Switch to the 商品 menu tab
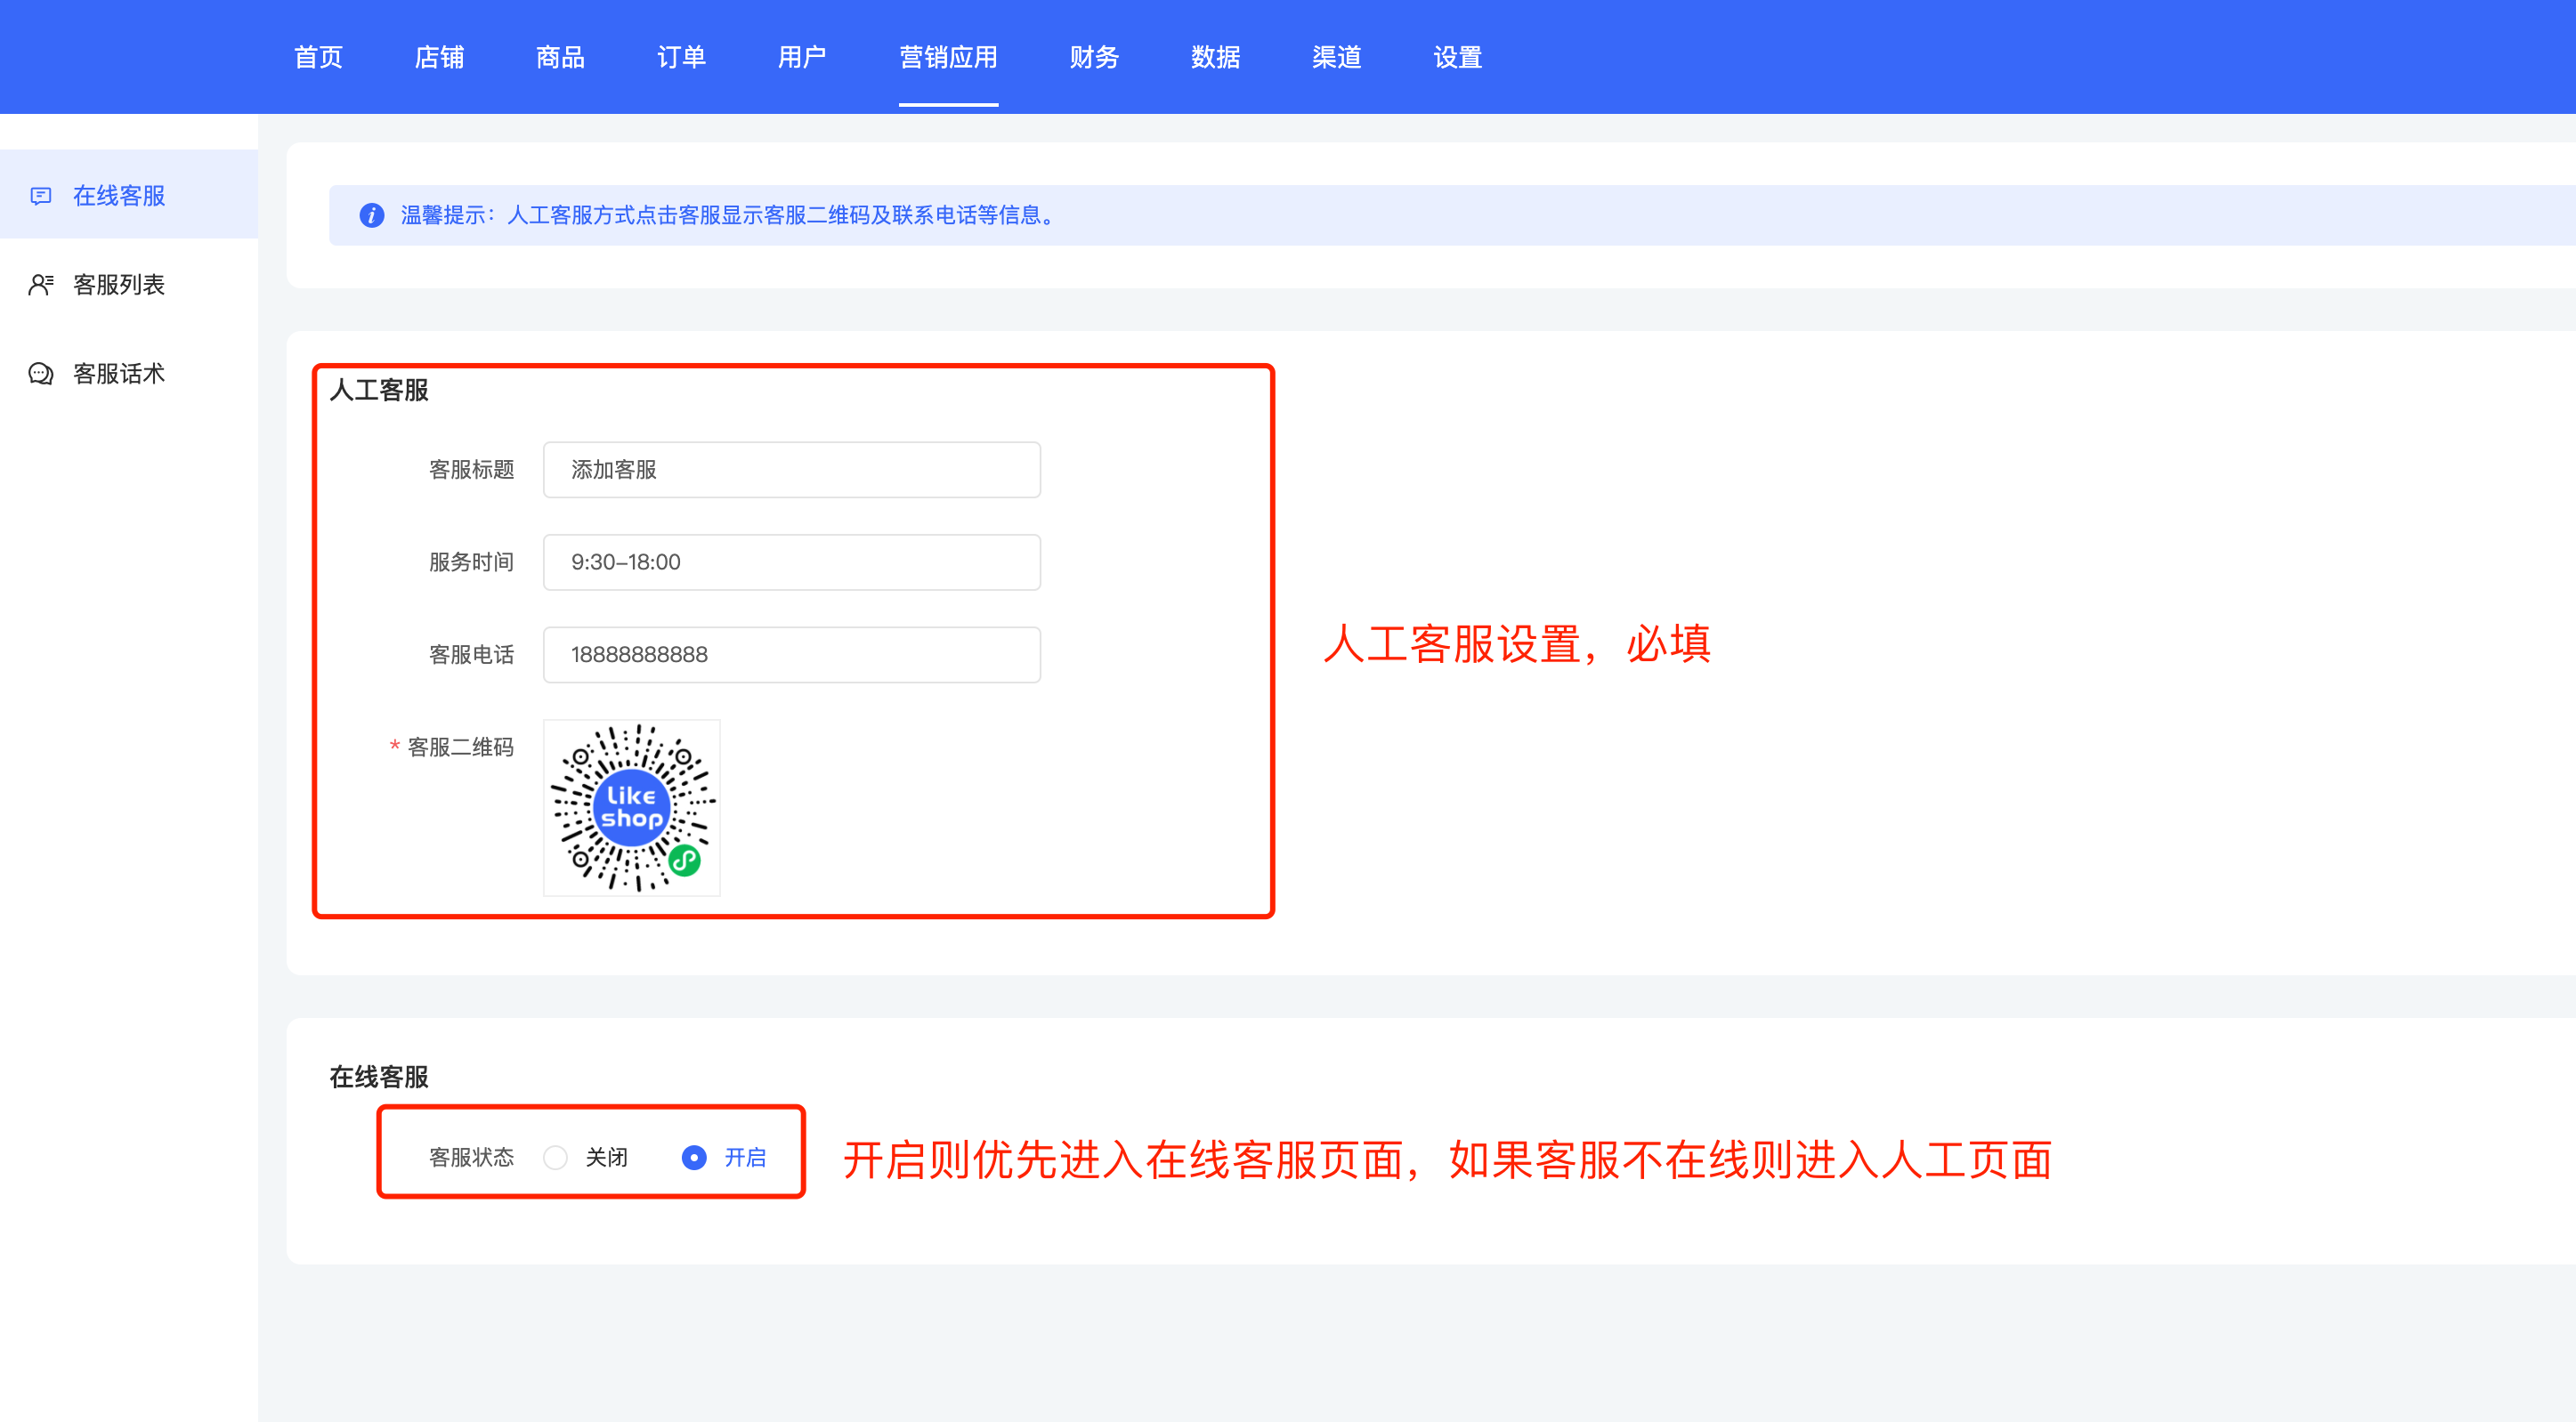2576x1422 pixels. click(560, 57)
